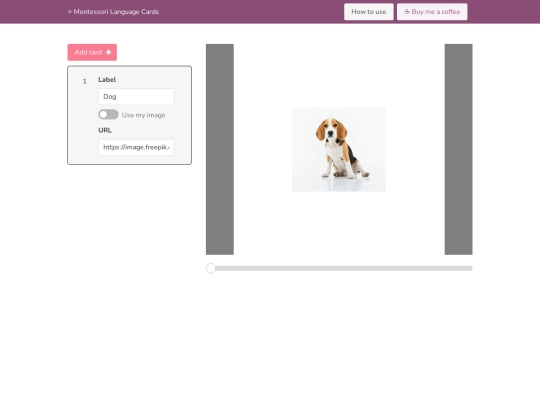The width and height of the screenshot is (540, 405).
Task: Go to Montessori Language Cards home link
Action: tap(113, 12)
